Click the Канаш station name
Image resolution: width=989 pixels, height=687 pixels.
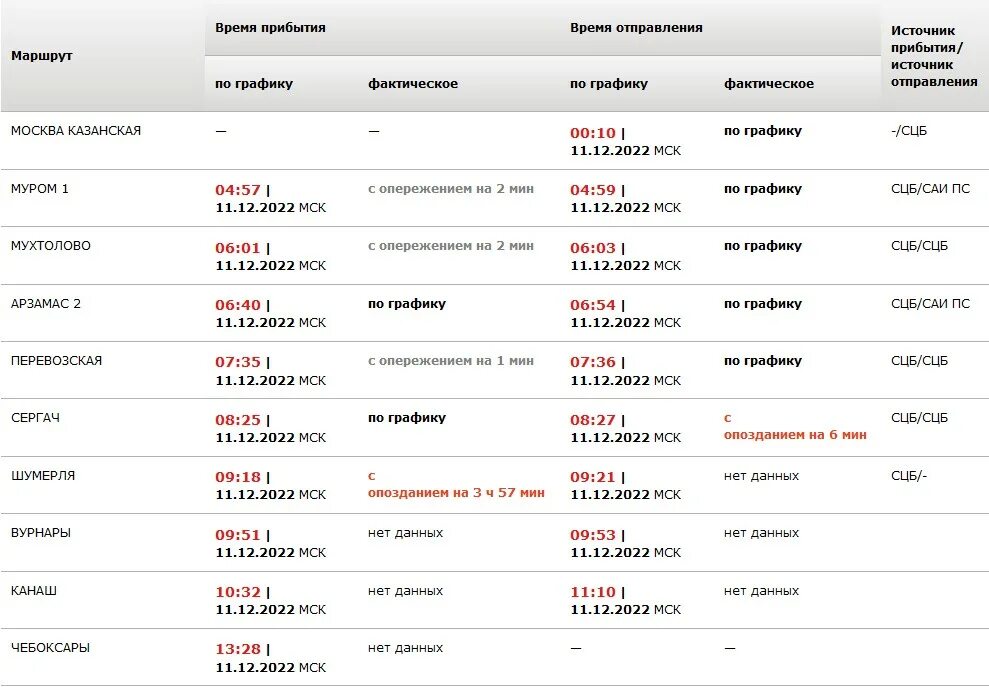tap(34, 591)
